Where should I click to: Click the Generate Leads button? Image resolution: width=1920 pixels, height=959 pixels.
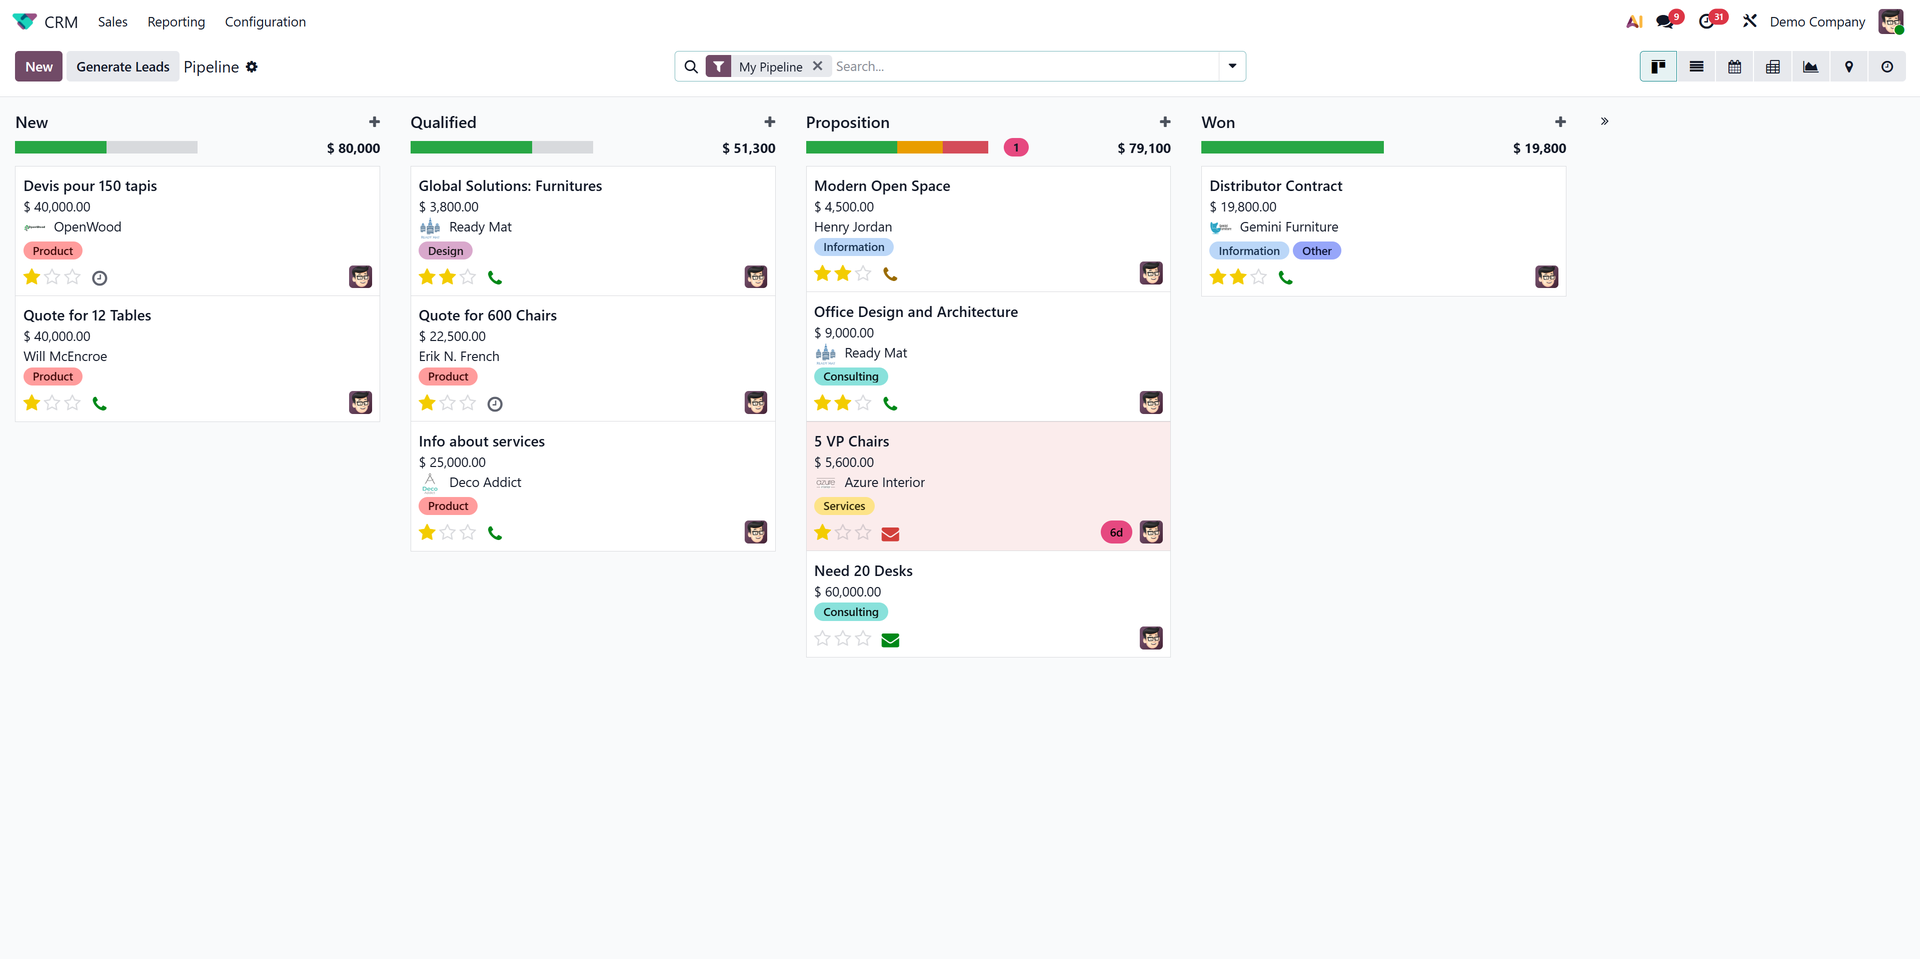tap(122, 66)
